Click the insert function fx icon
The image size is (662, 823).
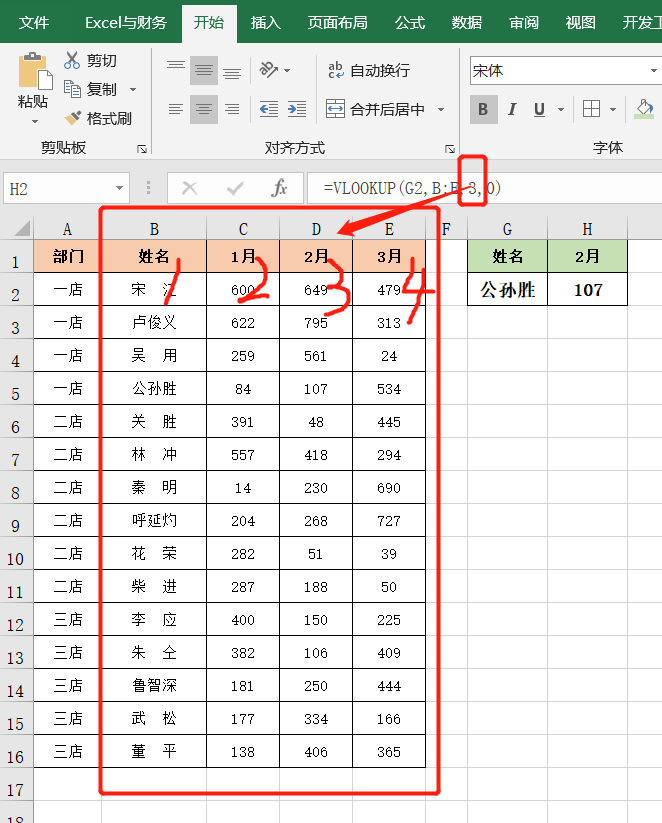[279, 188]
